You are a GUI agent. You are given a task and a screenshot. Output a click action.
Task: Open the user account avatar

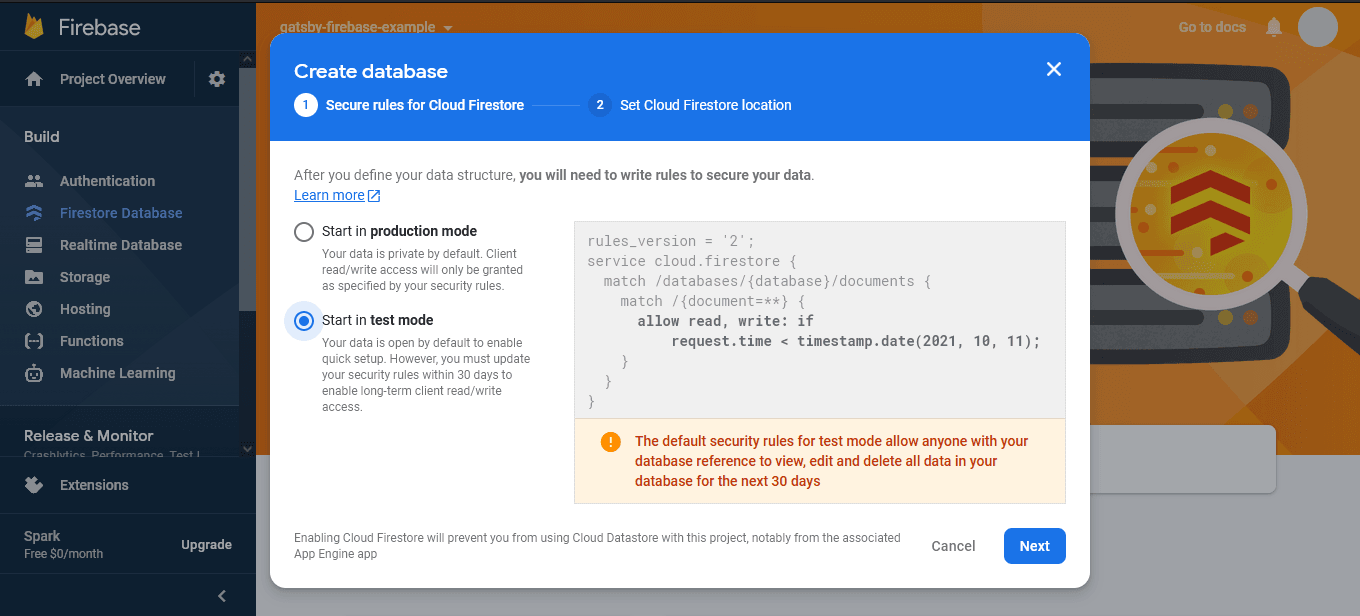(1317, 27)
